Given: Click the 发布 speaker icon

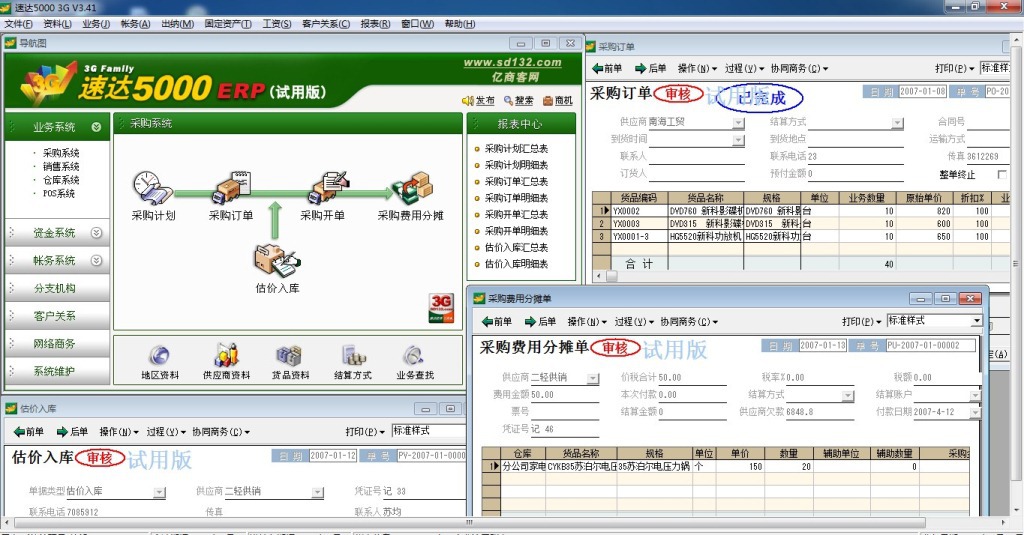Looking at the screenshot, I should (468, 101).
